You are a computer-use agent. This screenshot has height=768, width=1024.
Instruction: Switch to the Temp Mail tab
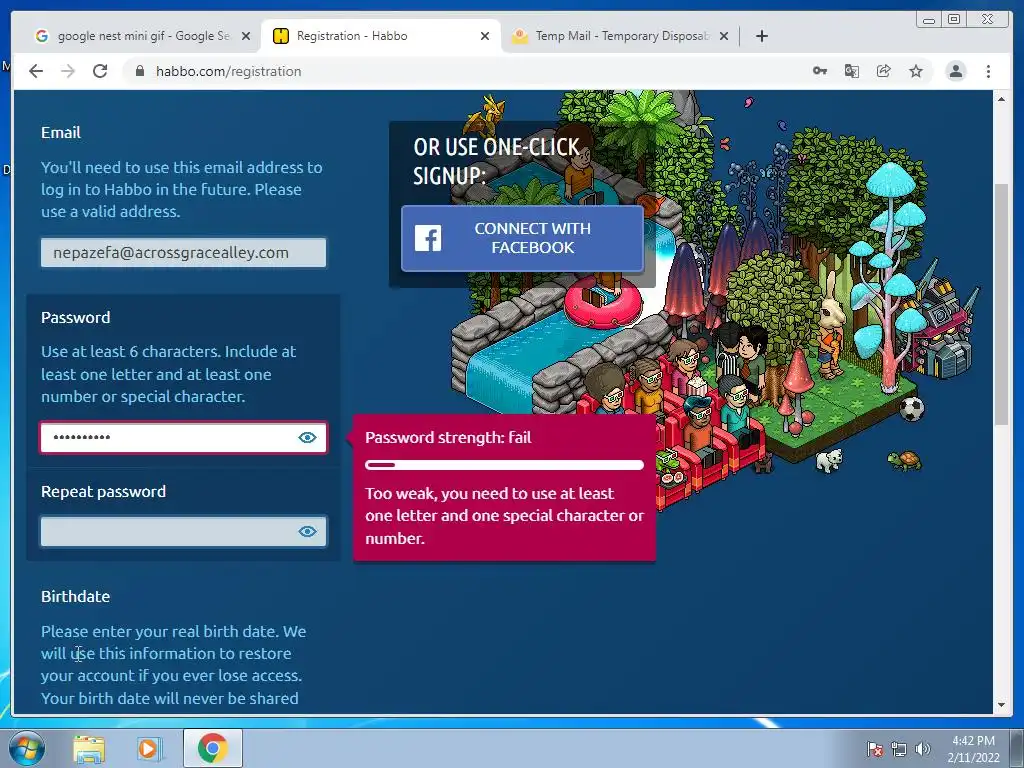coord(620,37)
